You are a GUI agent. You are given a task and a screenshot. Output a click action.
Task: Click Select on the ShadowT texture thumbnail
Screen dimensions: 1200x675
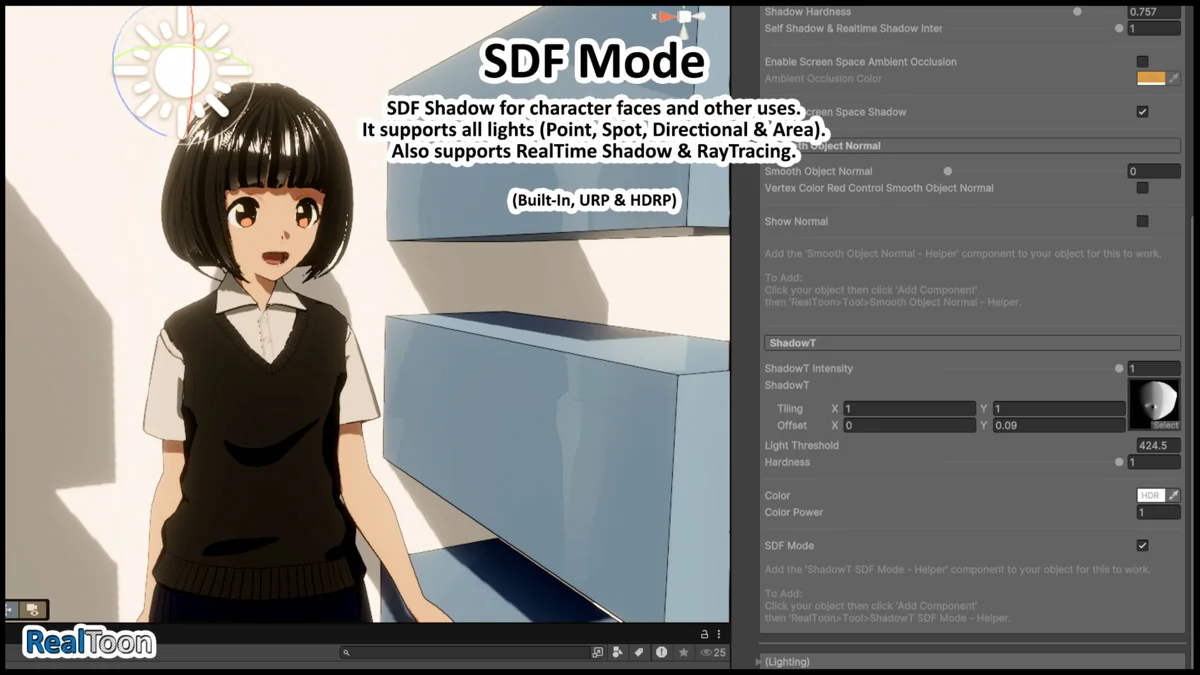pyautogui.click(x=1165, y=423)
